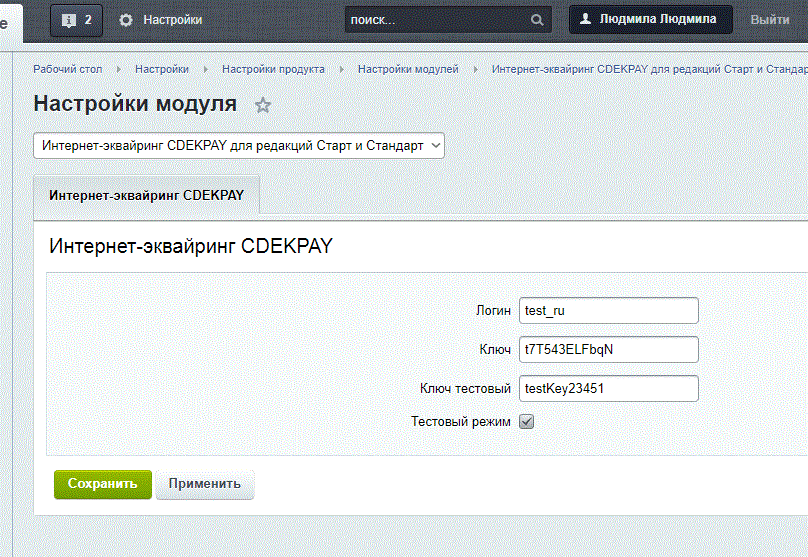This screenshot has width=808, height=557.
Task: Click the Тестовый режим label
Action: (461, 421)
